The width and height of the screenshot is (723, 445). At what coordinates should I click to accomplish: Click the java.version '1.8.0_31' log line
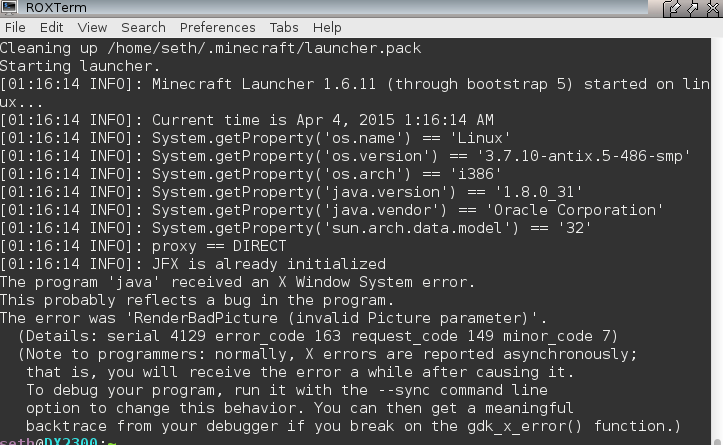(x=291, y=192)
